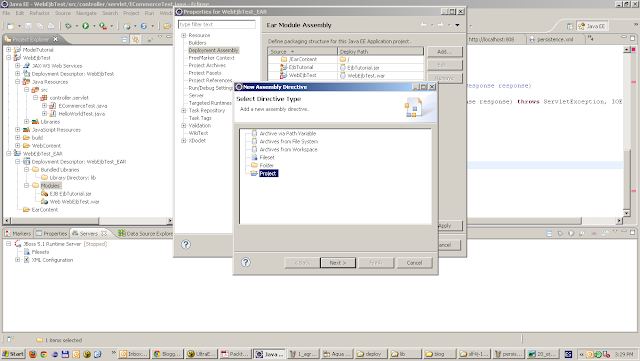This screenshot has width=640, height=361.
Task: Click into the filter text field in Properties
Action: pos(217,25)
